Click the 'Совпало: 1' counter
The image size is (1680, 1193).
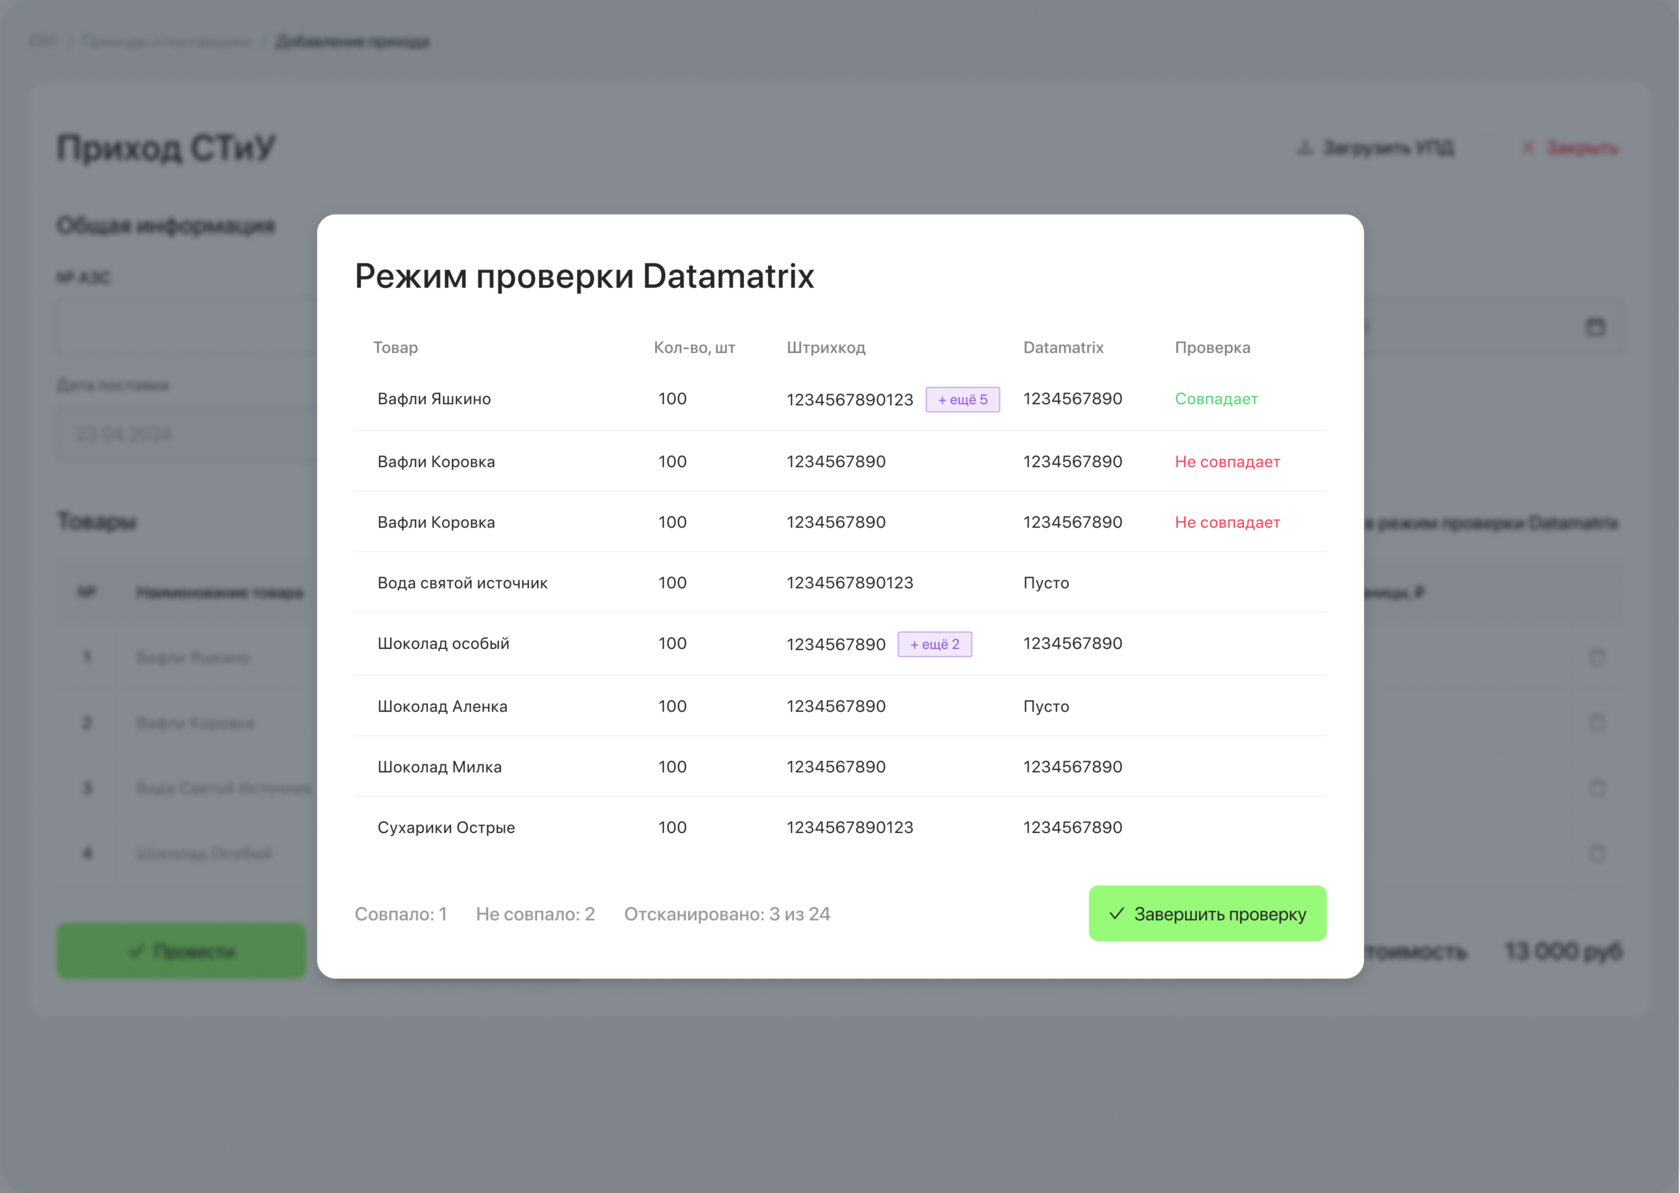pyautogui.click(x=401, y=914)
